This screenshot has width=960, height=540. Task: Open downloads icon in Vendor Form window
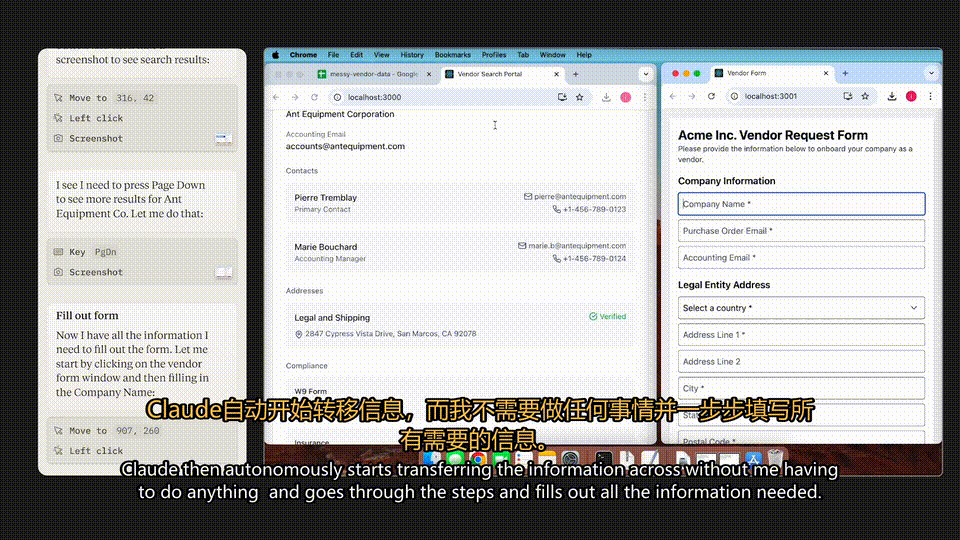(x=891, y=96)
